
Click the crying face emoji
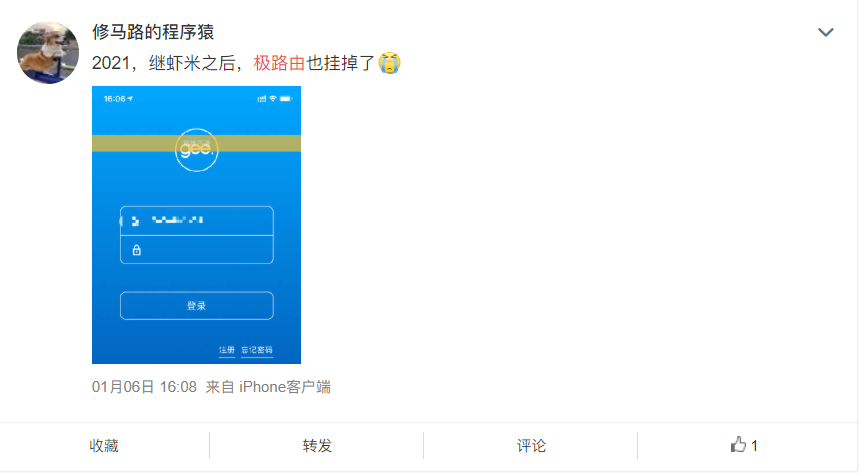pyautogui.click(x=390, y=62)
